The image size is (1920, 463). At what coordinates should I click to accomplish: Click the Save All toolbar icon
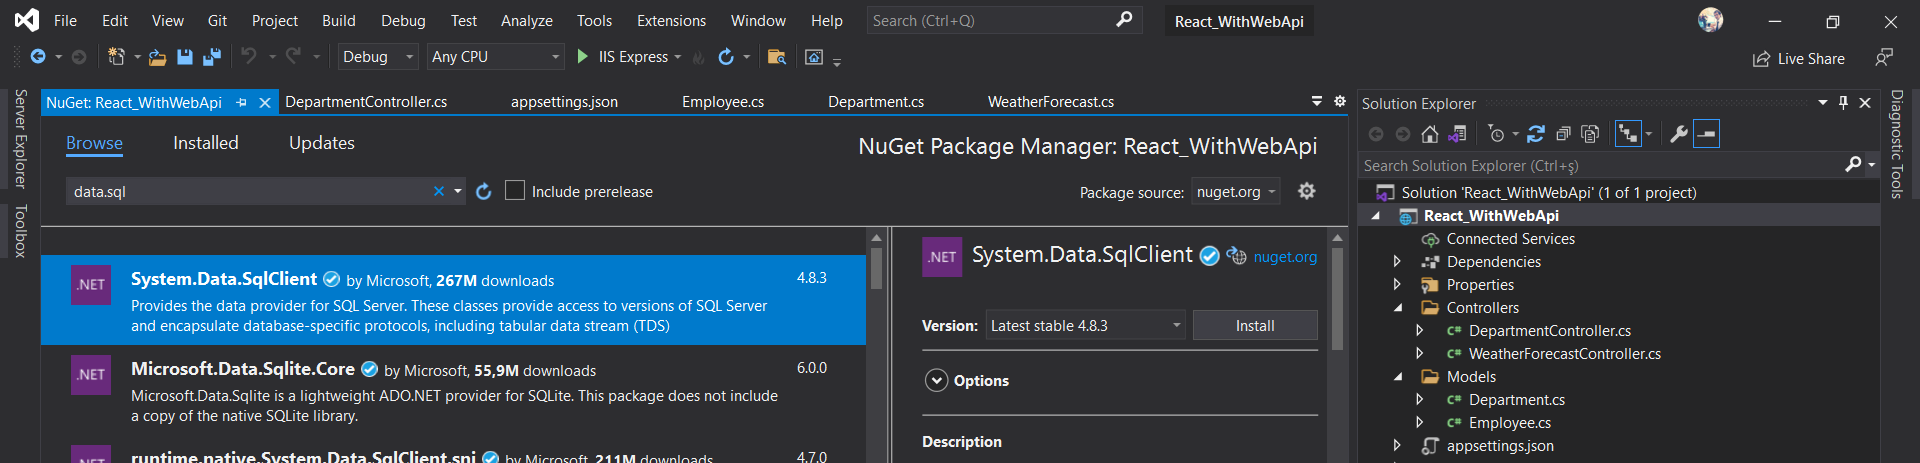211,57
